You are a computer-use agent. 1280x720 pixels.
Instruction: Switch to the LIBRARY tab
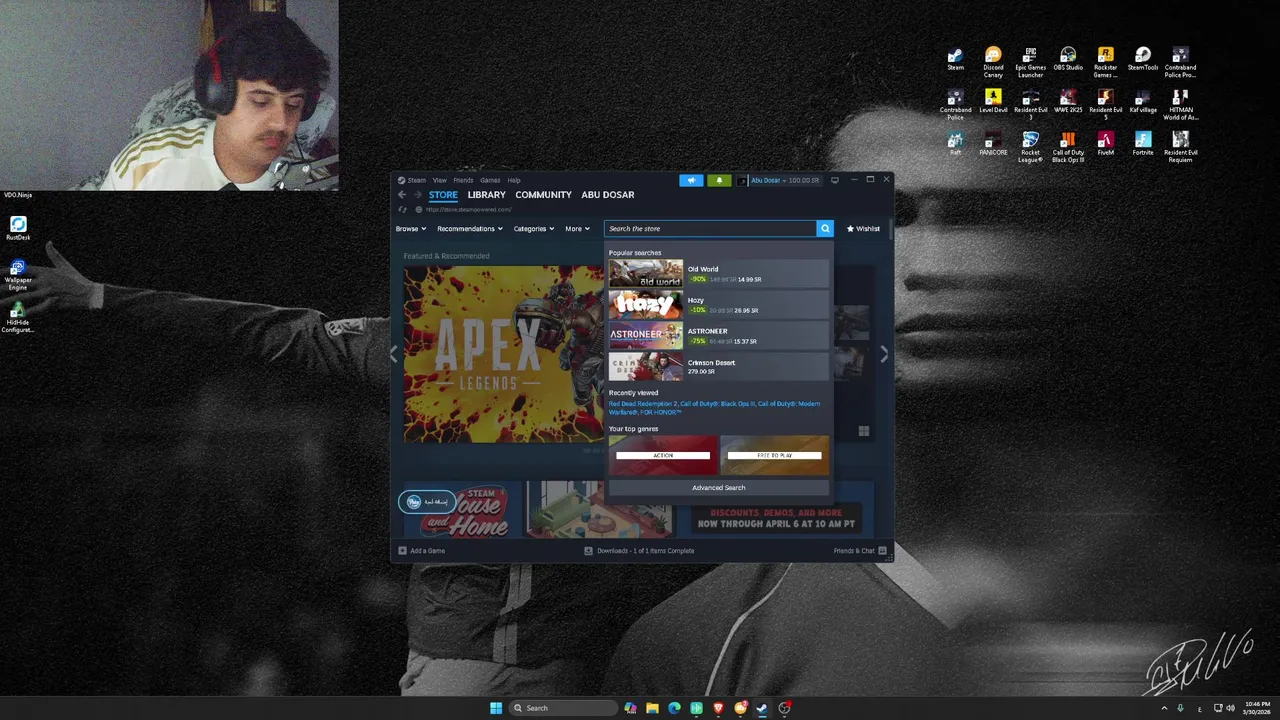(x=486, y=195)
